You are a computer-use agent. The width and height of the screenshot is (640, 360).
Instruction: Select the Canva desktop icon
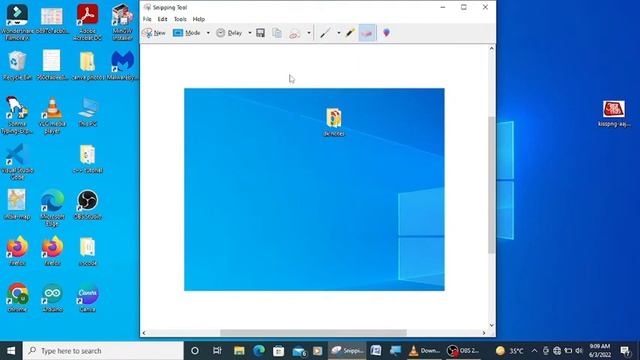click(x=87, y=298)
